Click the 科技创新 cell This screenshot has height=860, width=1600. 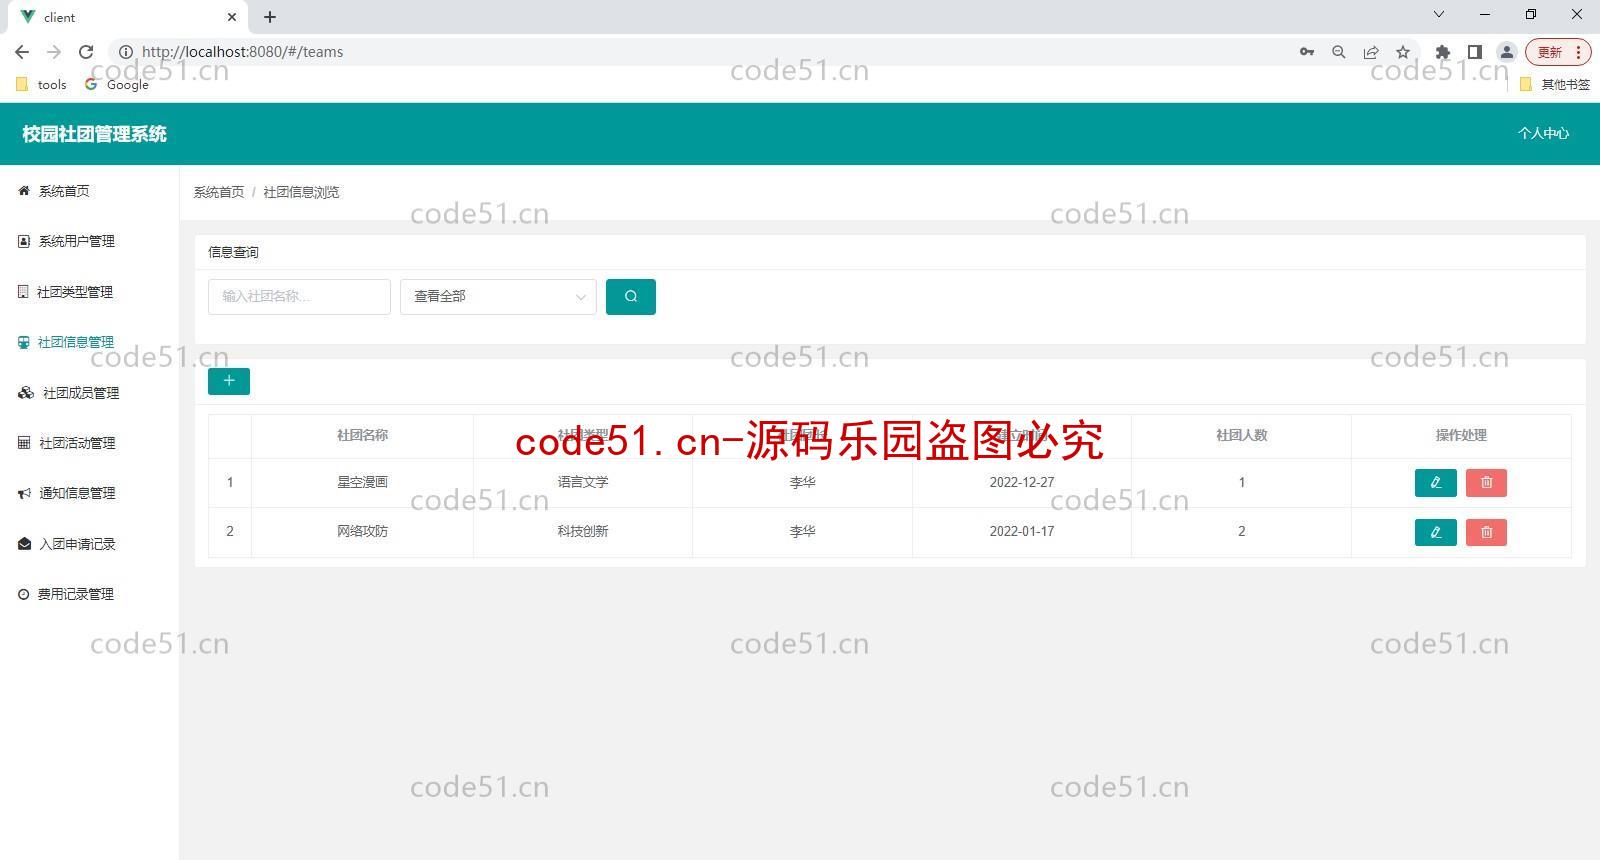coord(583,531)
